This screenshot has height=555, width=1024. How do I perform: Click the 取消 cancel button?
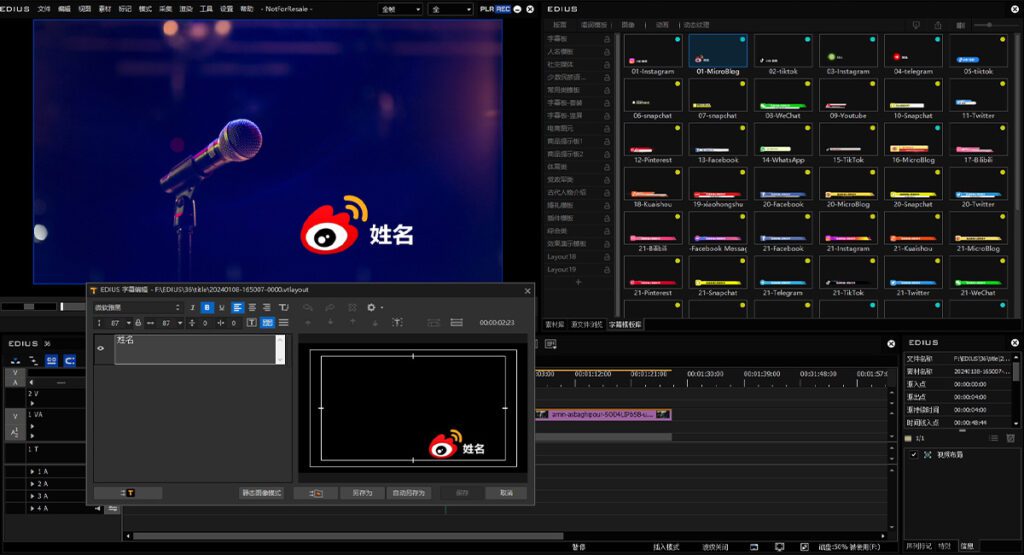click(x=506, y=493)
